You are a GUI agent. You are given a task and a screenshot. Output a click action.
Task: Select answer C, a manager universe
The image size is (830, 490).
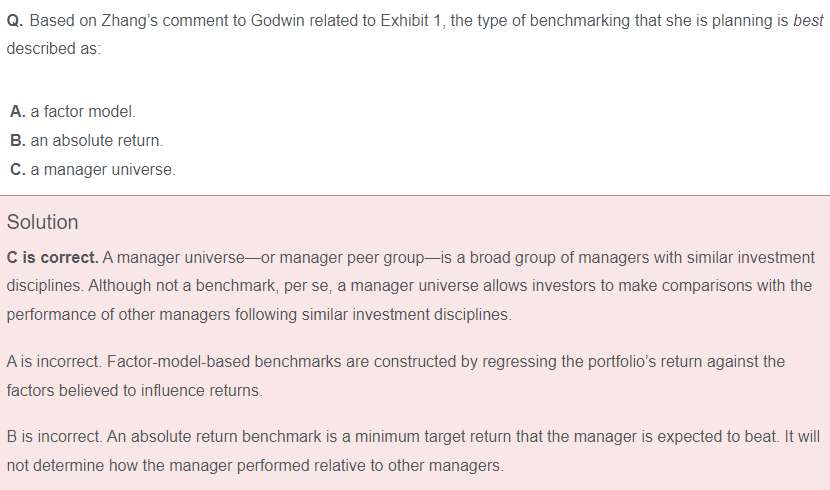[92, 170]
